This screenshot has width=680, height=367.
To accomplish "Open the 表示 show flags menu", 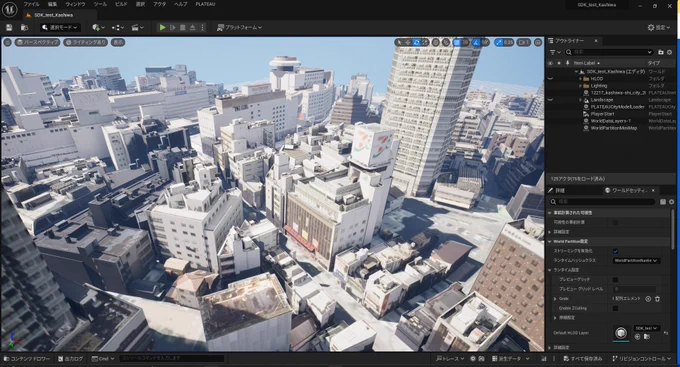I will click(x=118, y=42).
